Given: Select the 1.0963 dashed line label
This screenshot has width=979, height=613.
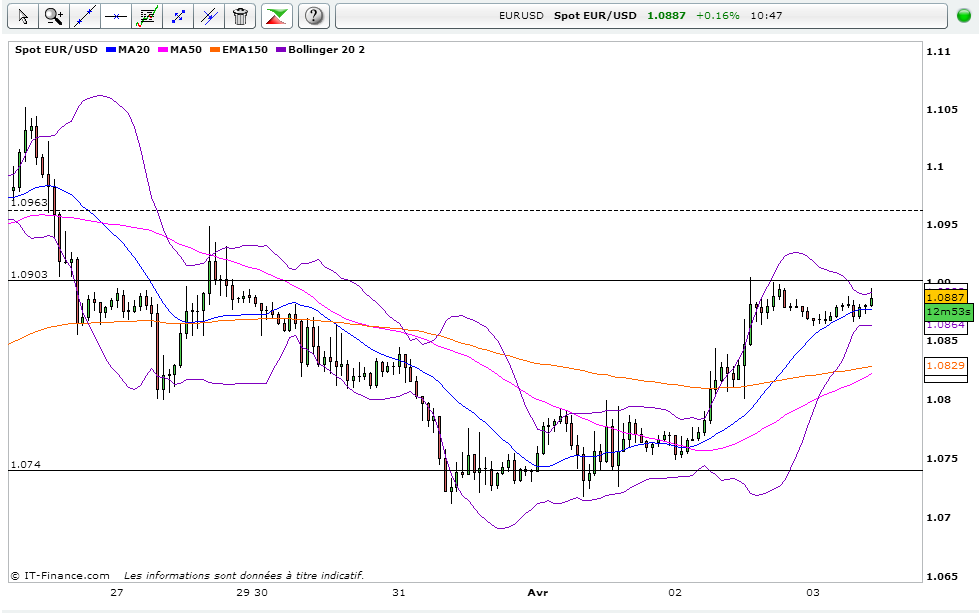Looking at the screenshot, I should coord(29,202).
